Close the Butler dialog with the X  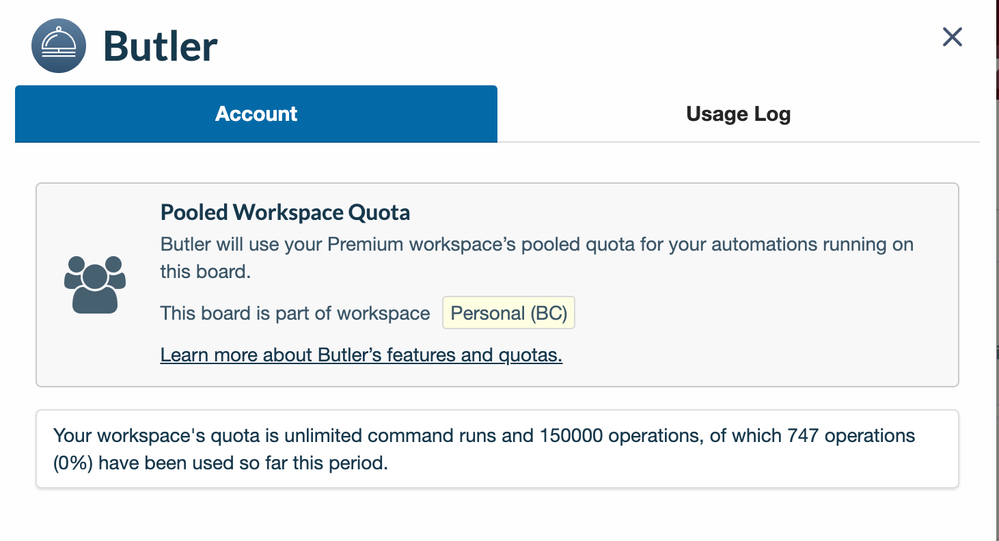click(952, 38)
